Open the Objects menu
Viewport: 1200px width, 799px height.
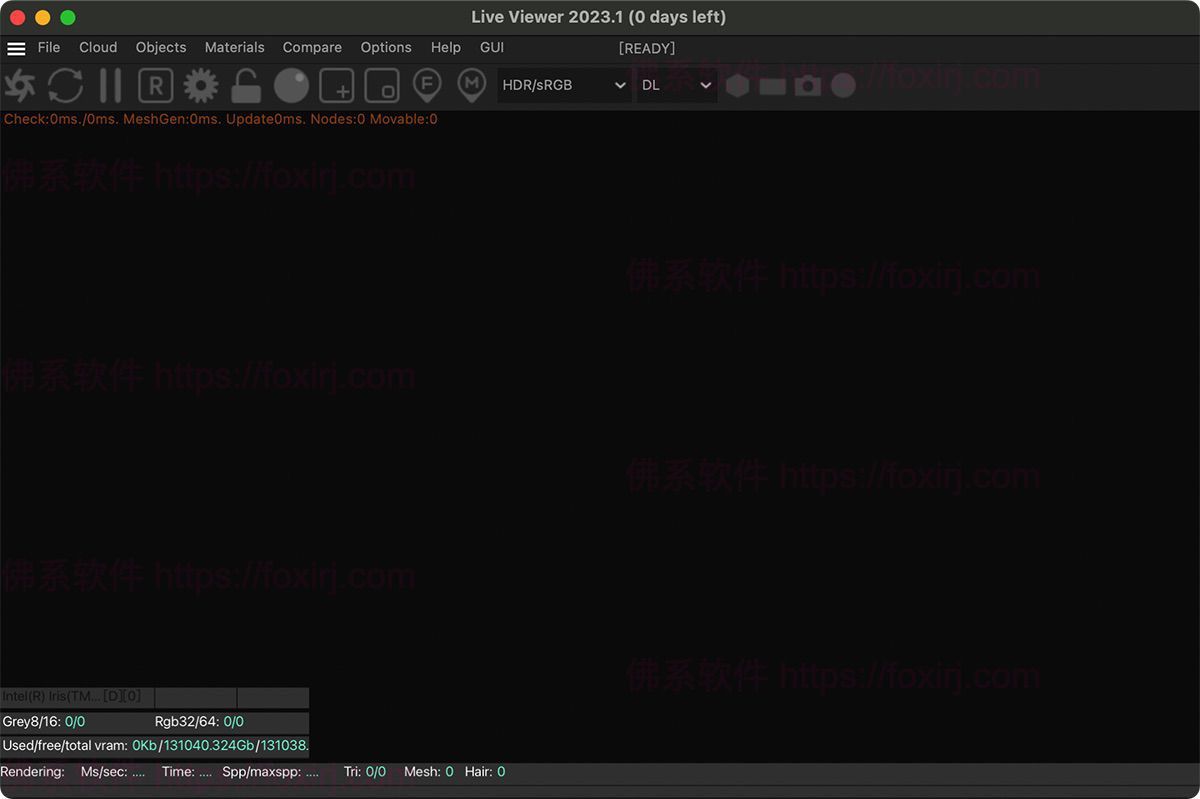coord(160,47)
